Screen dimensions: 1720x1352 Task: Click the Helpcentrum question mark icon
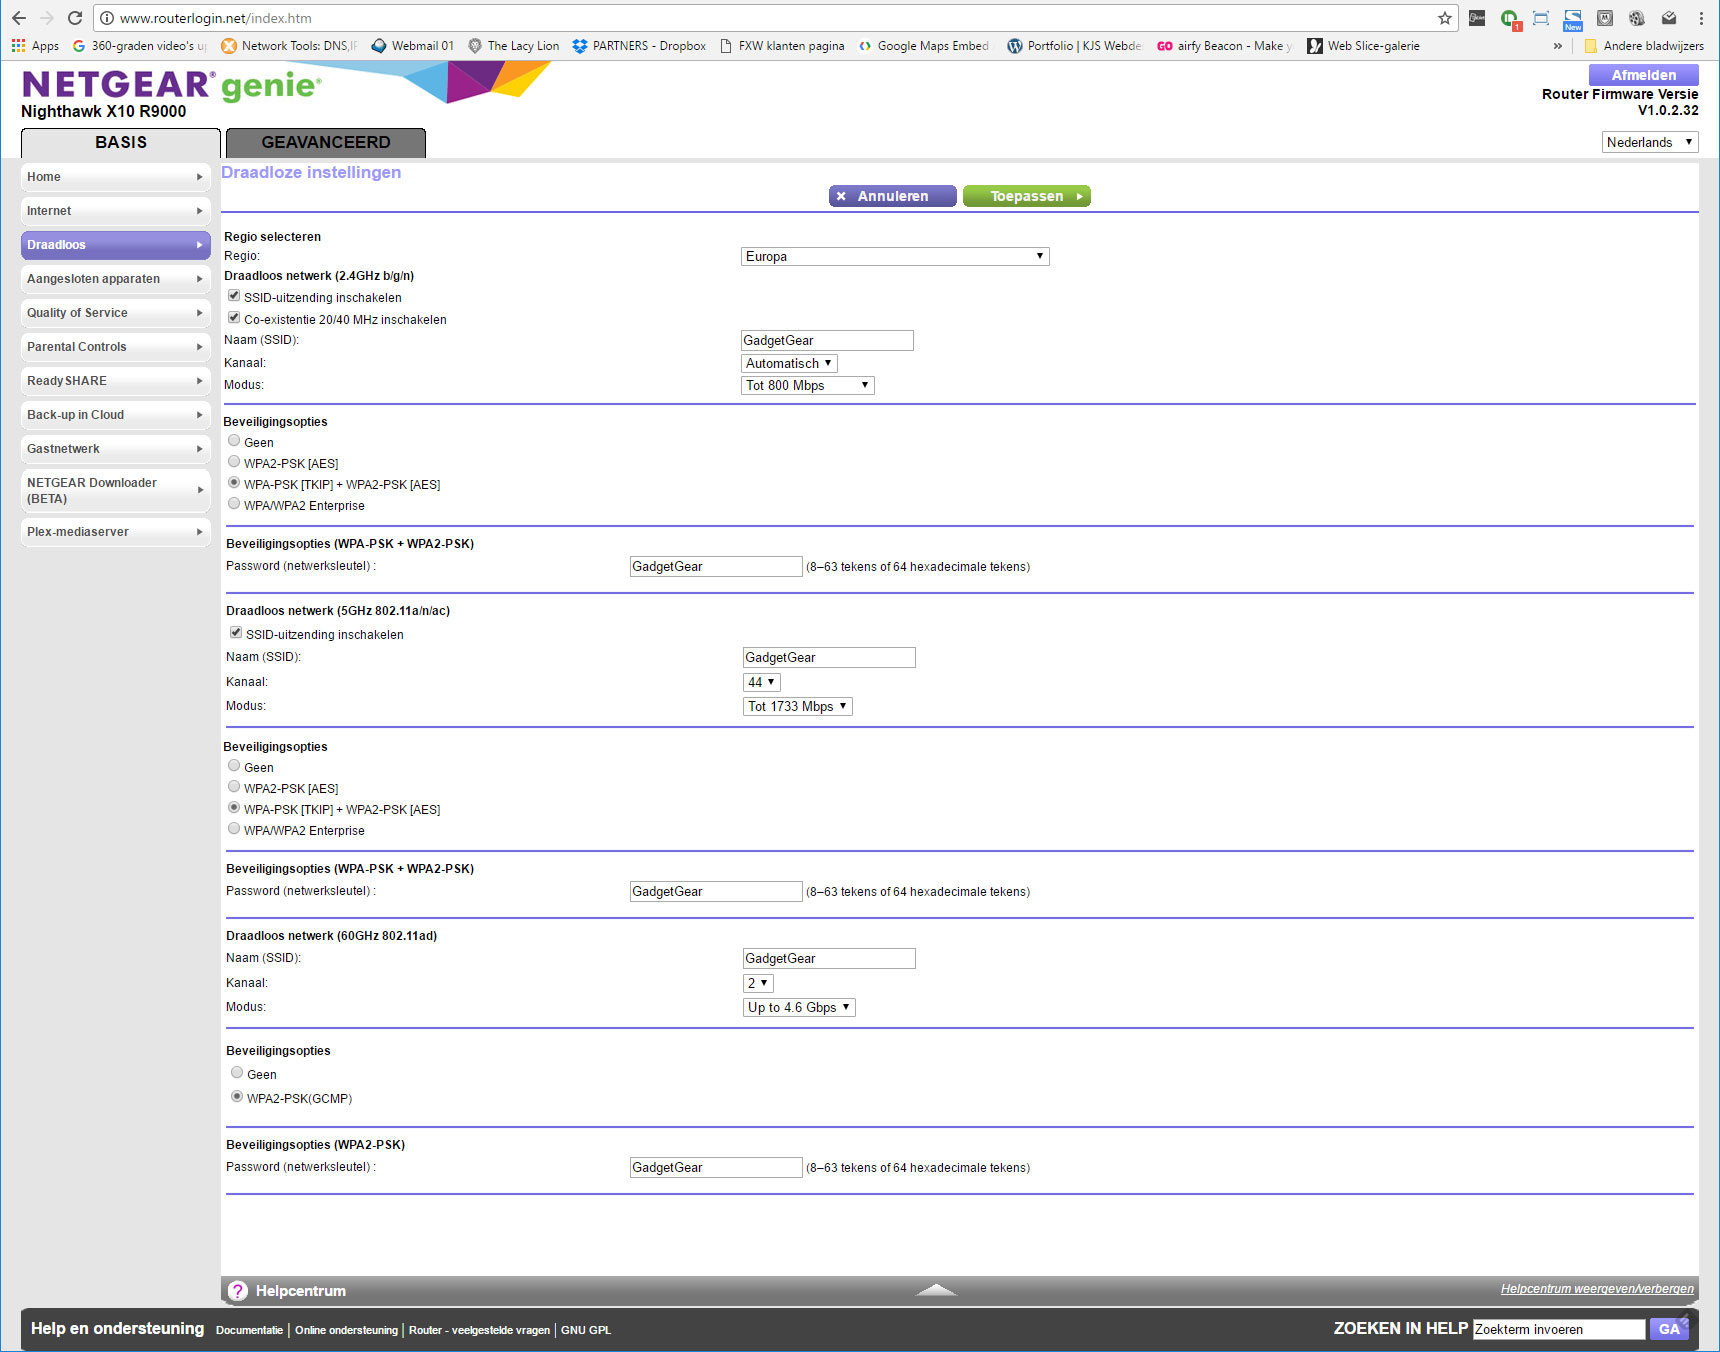click(x=238, y=1291)
